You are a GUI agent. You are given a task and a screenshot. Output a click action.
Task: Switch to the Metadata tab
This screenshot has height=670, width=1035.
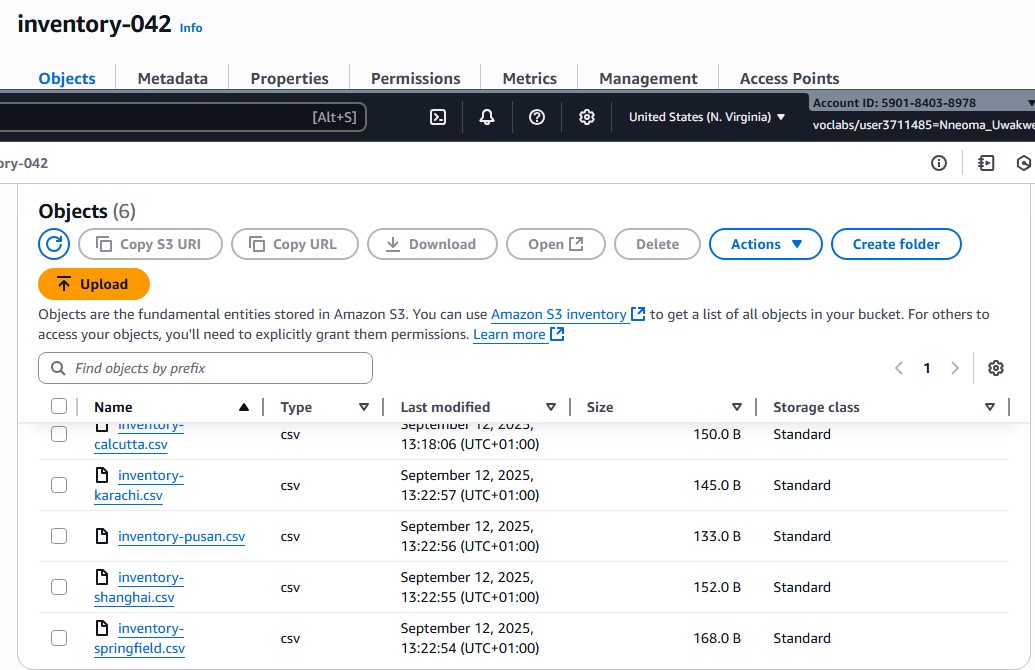pyautogui.click(x=172, y=78)
